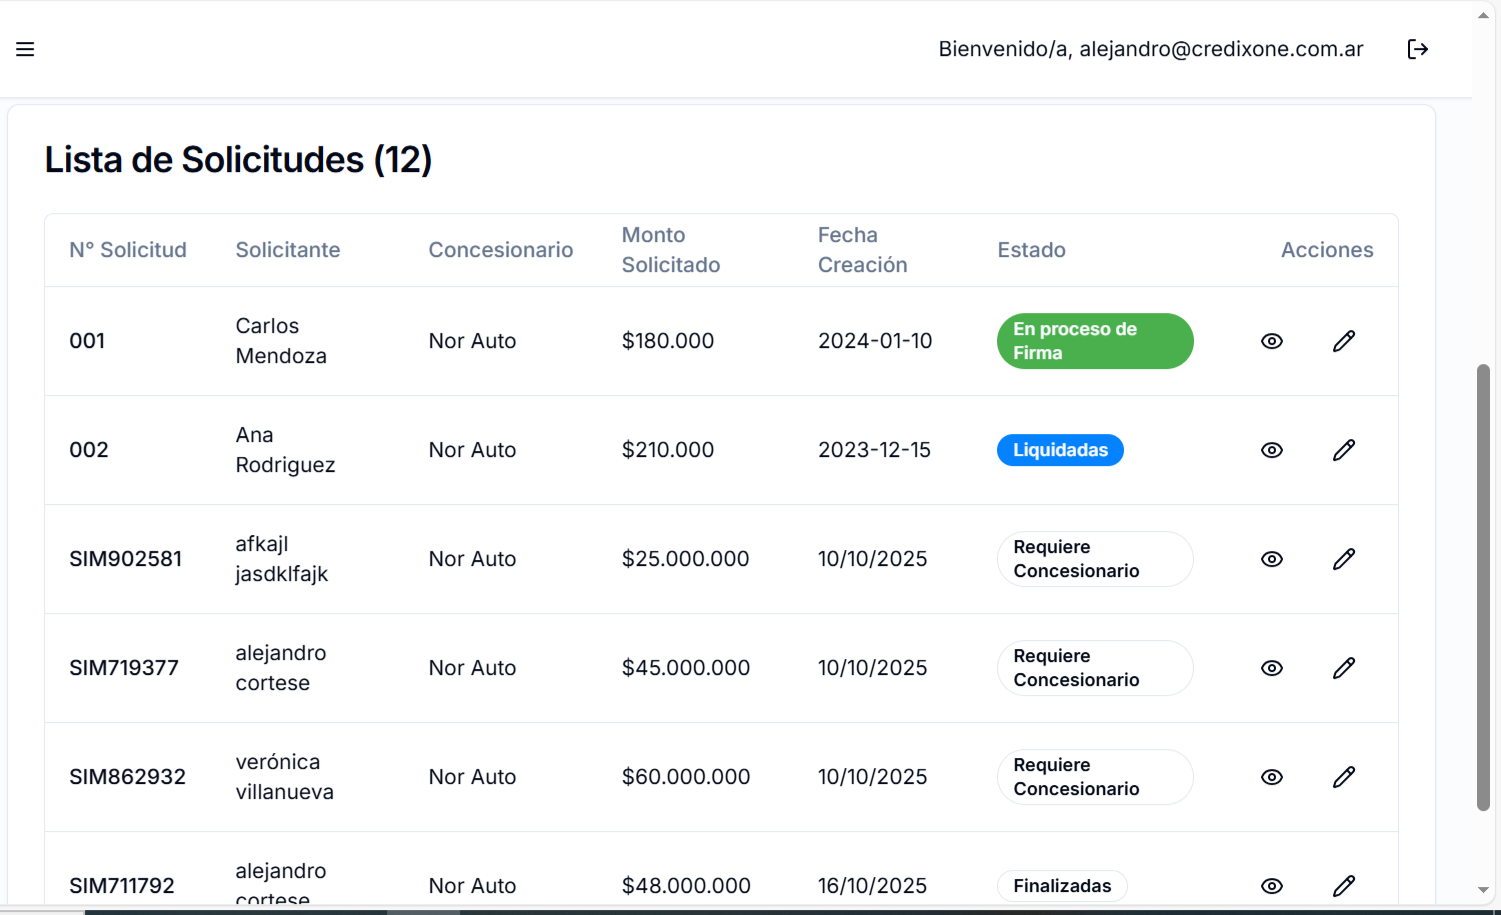1501x915 pixels.
Task: Click the 'Requiere Concesionario' badge on SIM902581
Action: pos(1095,559)
